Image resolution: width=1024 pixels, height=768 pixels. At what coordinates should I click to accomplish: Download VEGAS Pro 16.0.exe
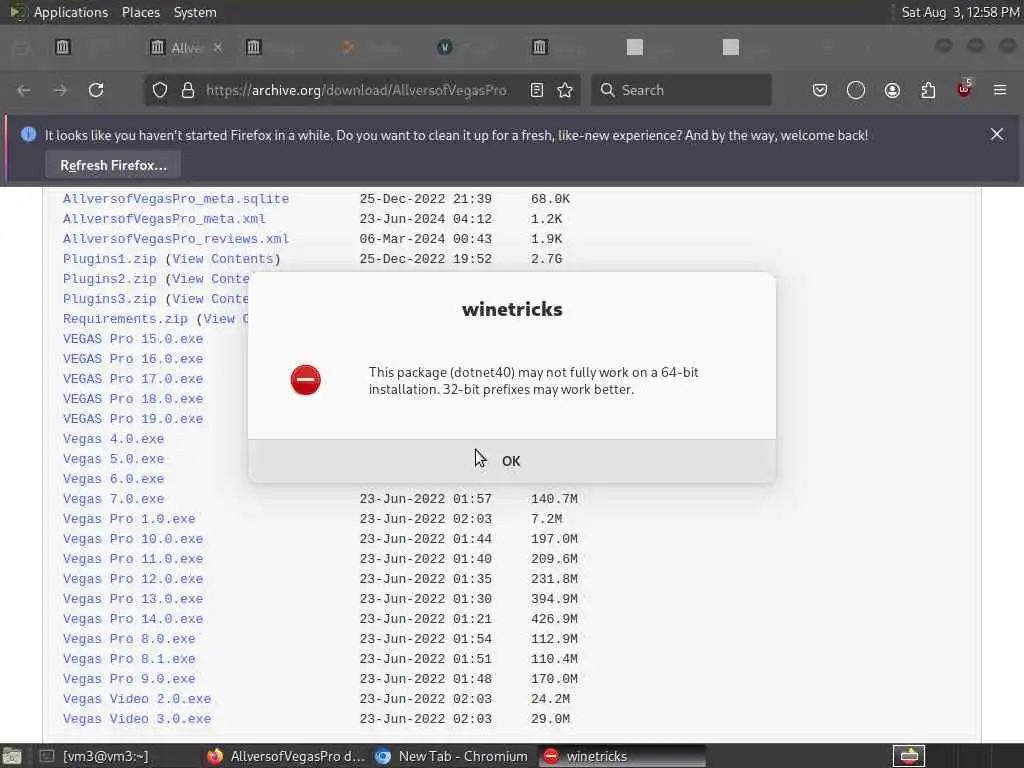pos(133,359)
